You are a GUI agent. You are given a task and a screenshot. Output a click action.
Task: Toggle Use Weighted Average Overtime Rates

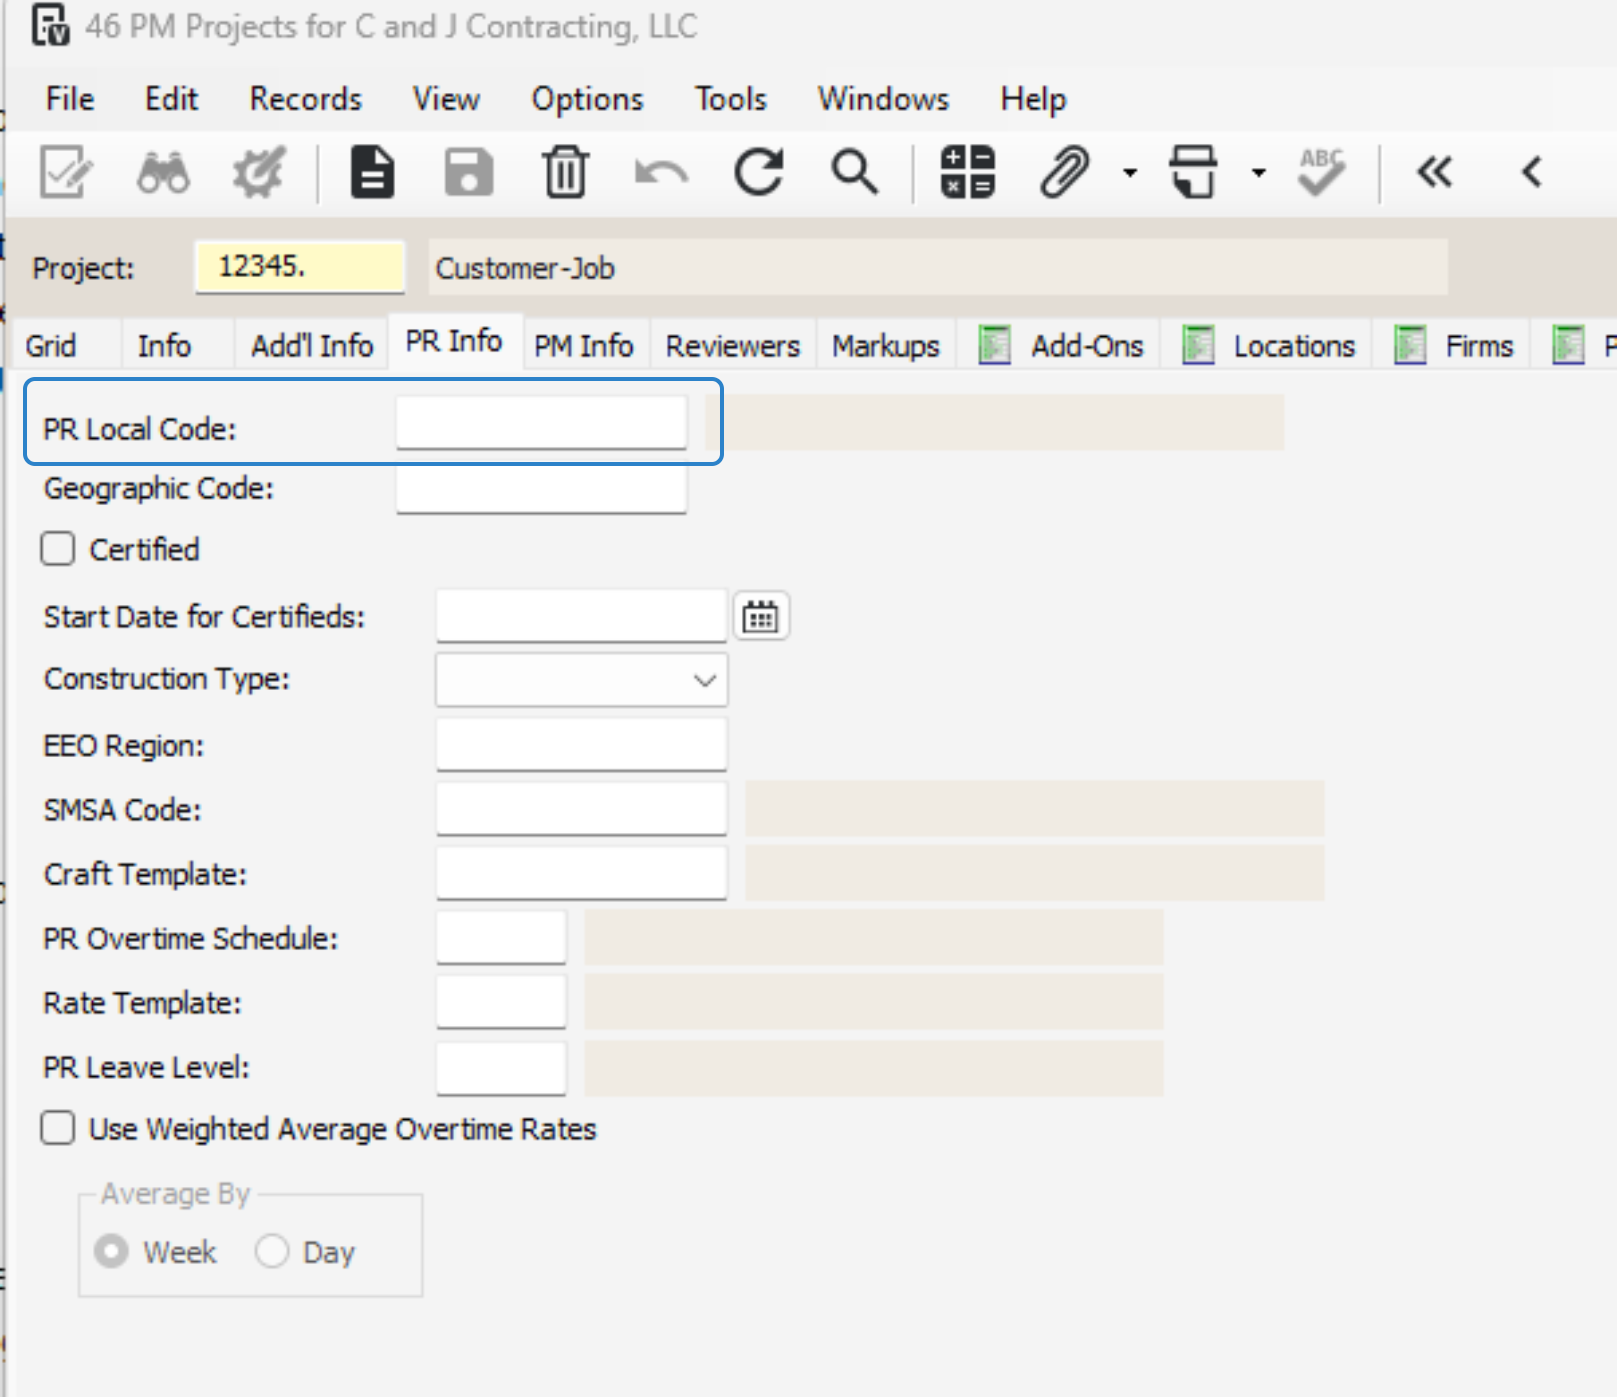click(58, 1129)
